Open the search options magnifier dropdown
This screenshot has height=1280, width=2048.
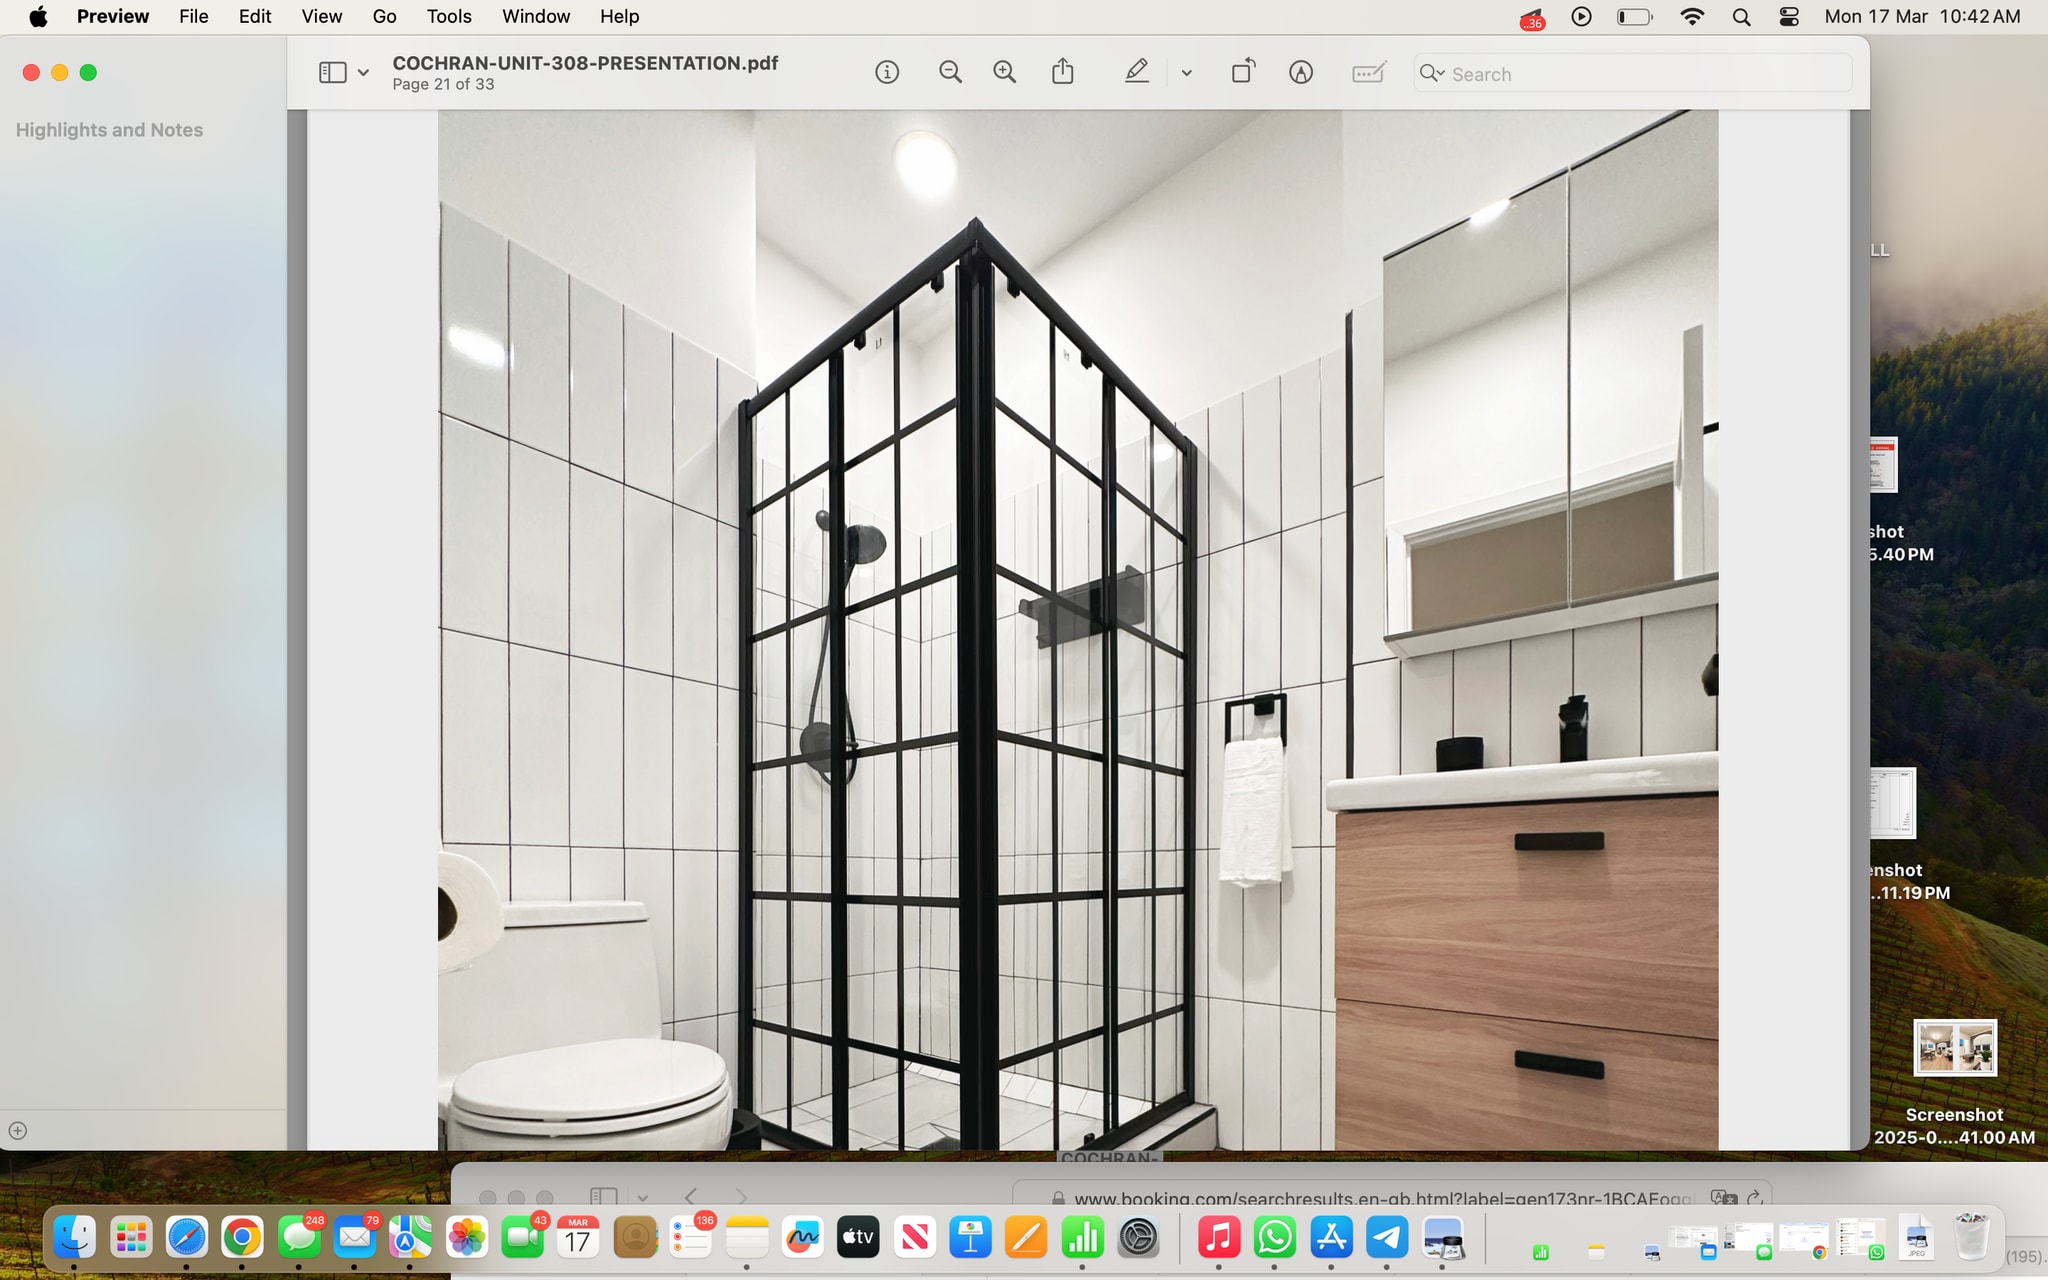click(1432, 73)
